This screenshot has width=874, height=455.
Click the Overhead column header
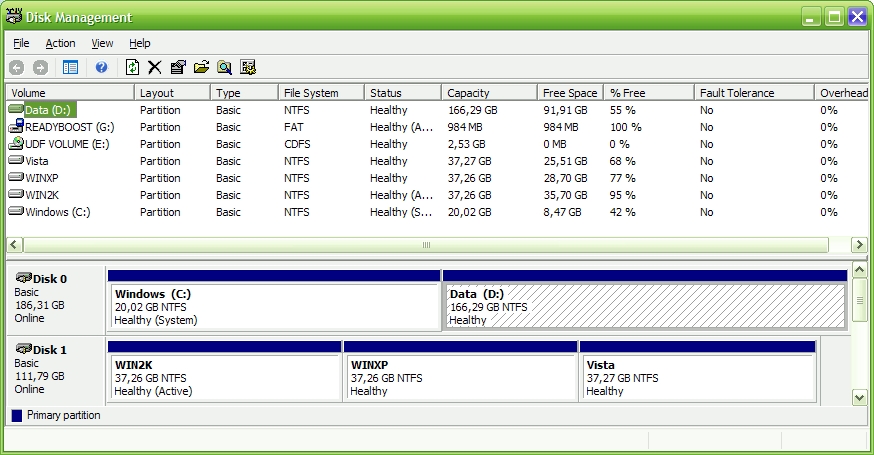point(842,93)
